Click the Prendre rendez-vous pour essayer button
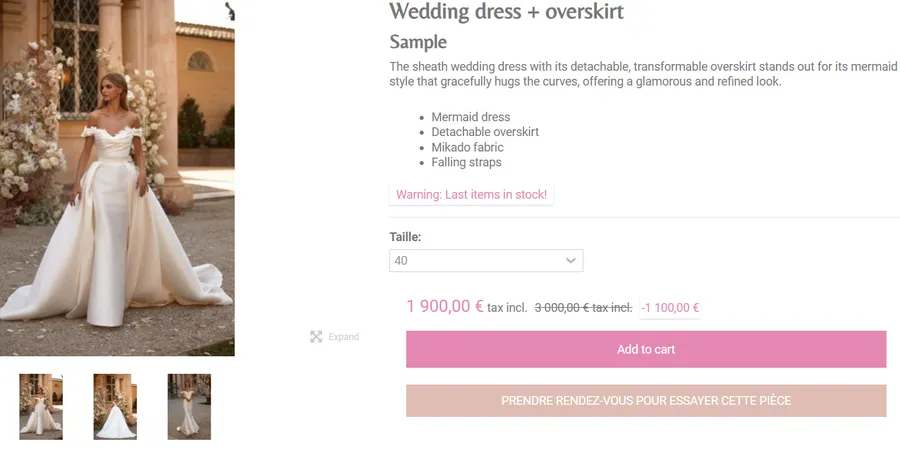Screen dimensions: 900x458 (x=646, y=401)
